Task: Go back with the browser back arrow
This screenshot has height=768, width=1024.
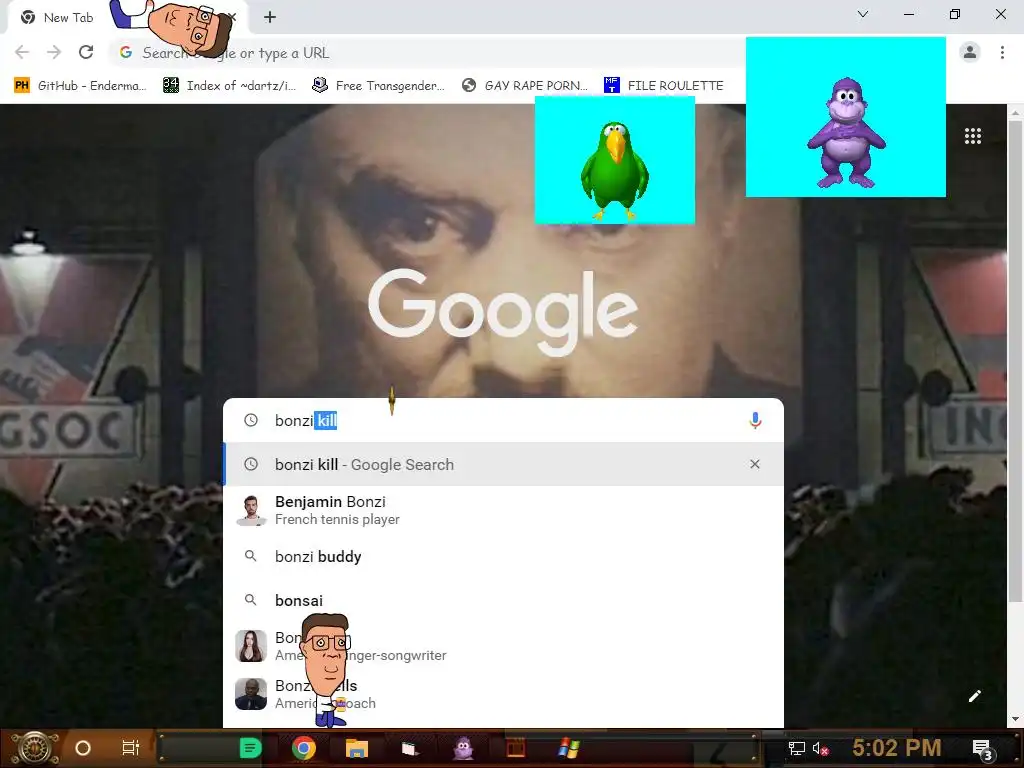Action: (x=22, y=52)
